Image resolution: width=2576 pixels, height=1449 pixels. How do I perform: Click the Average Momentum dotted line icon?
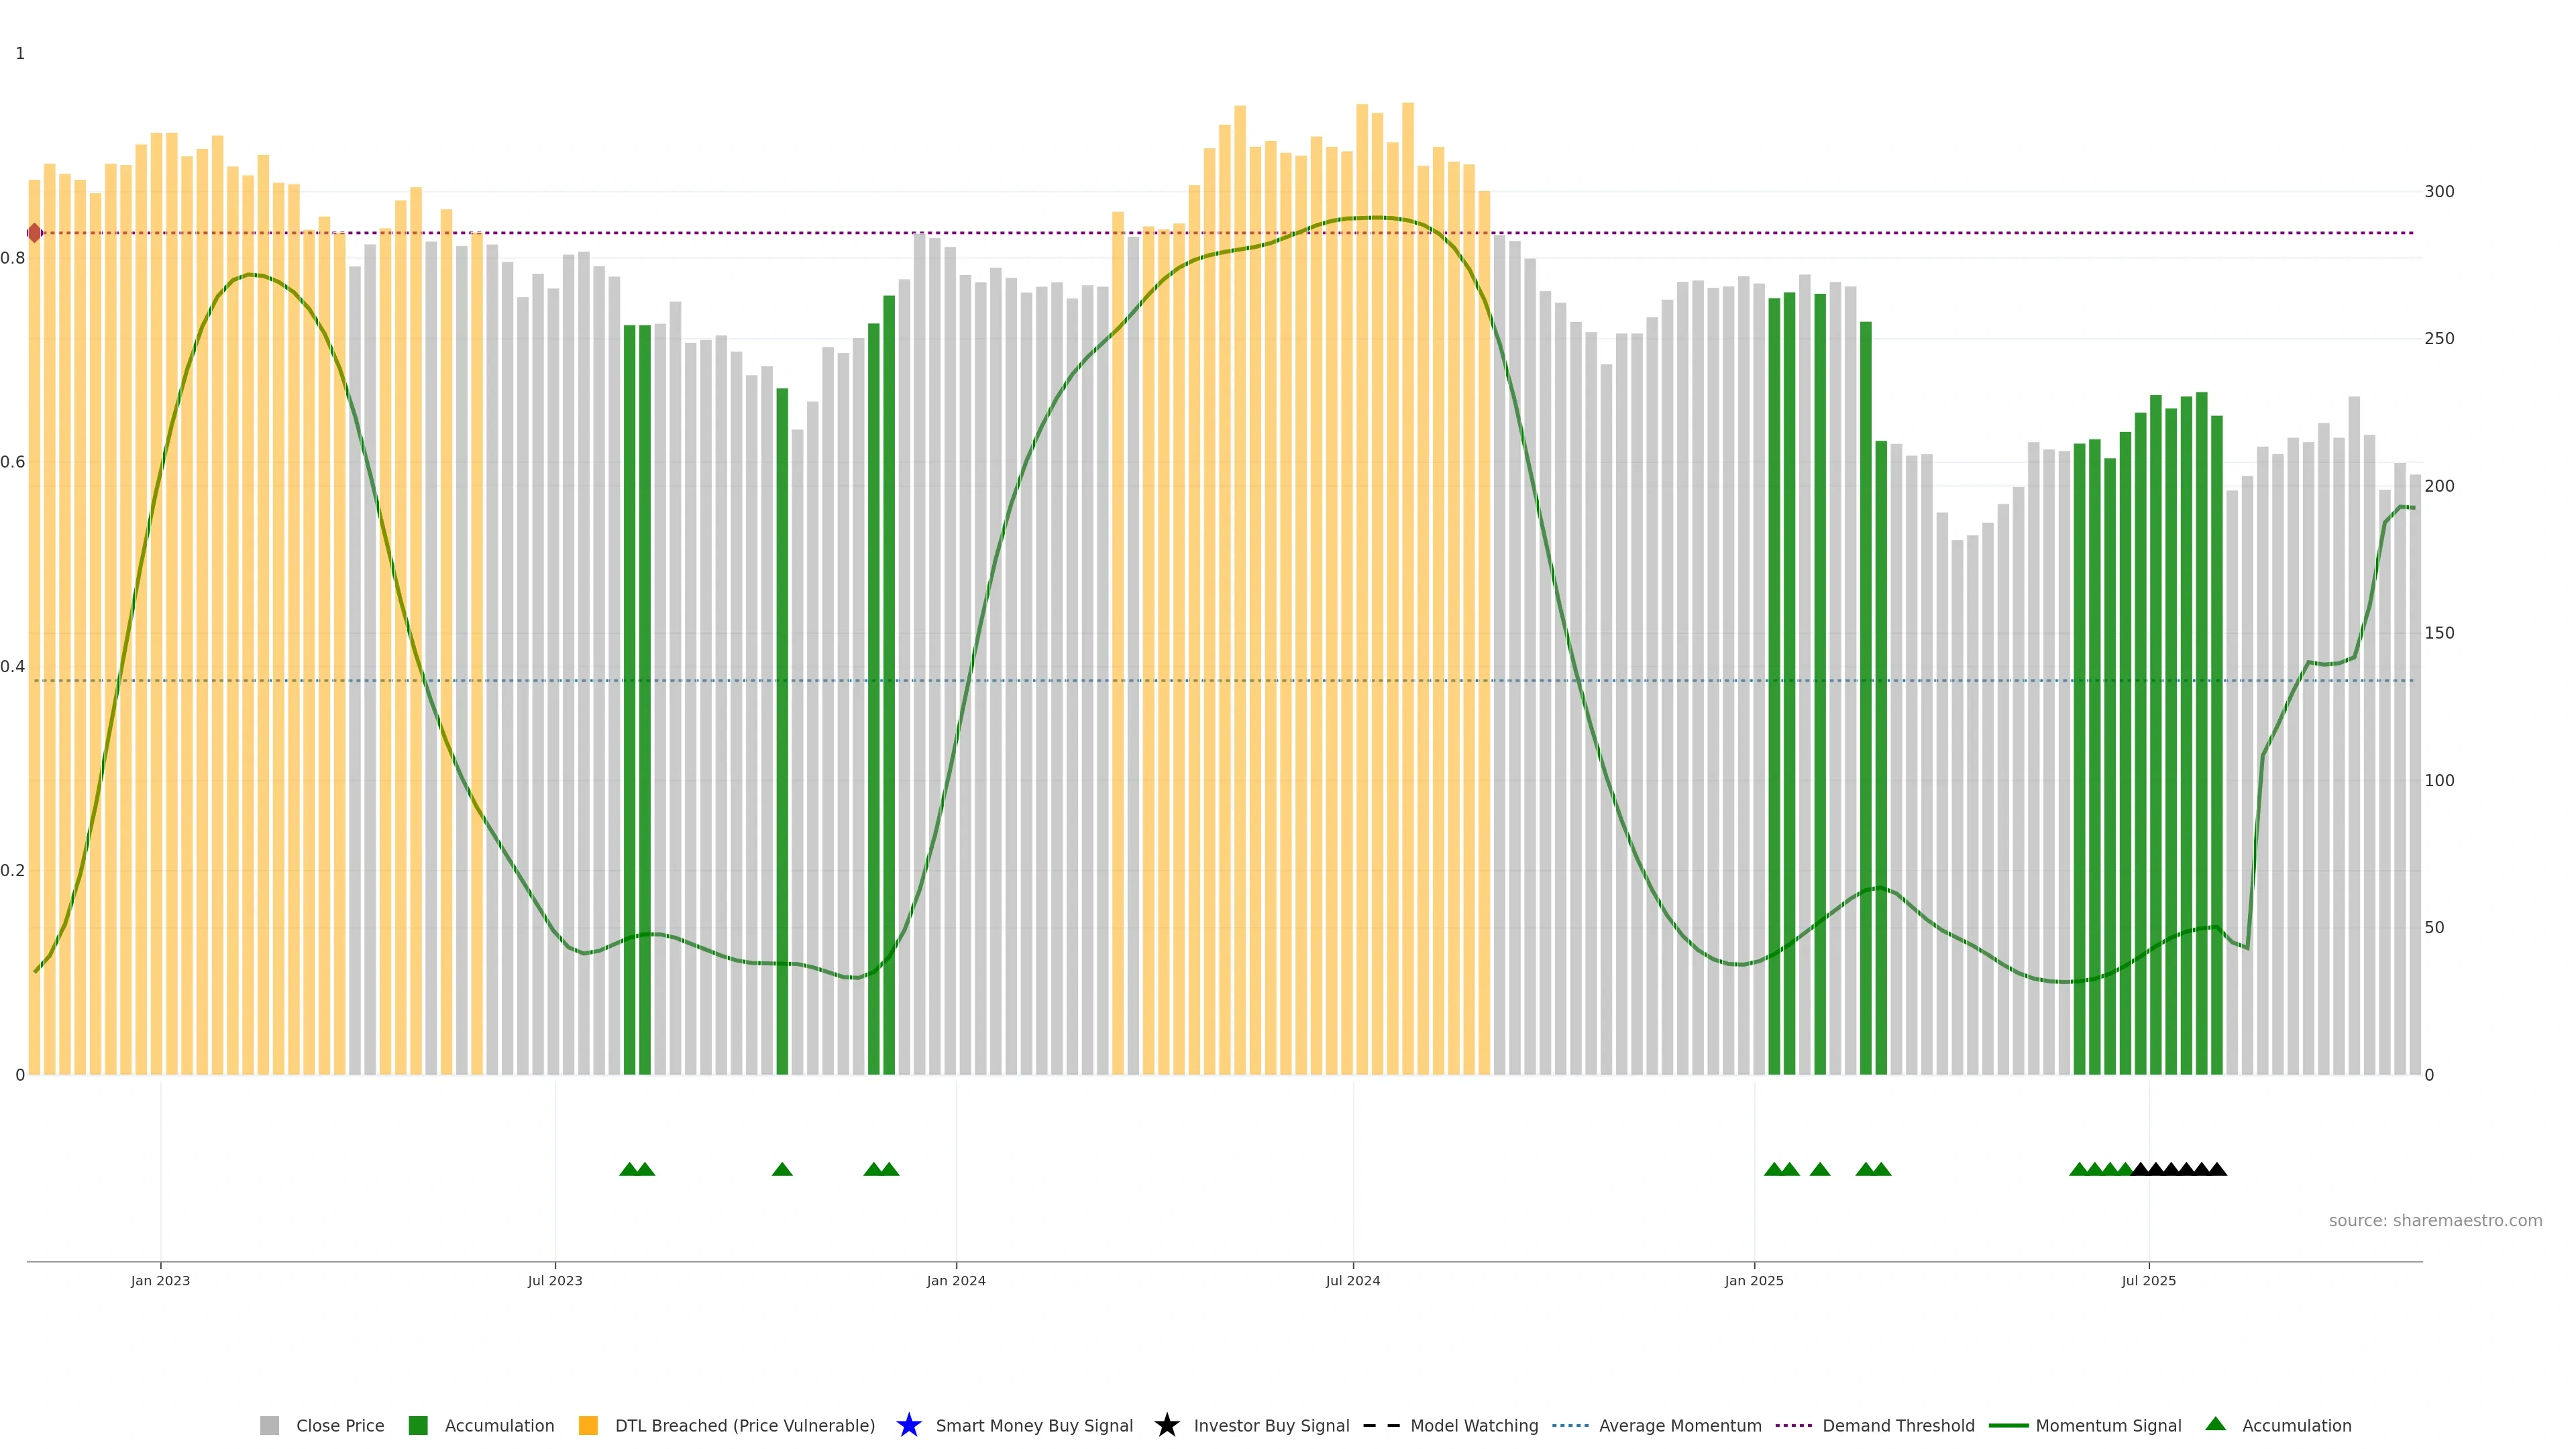1570,1425
